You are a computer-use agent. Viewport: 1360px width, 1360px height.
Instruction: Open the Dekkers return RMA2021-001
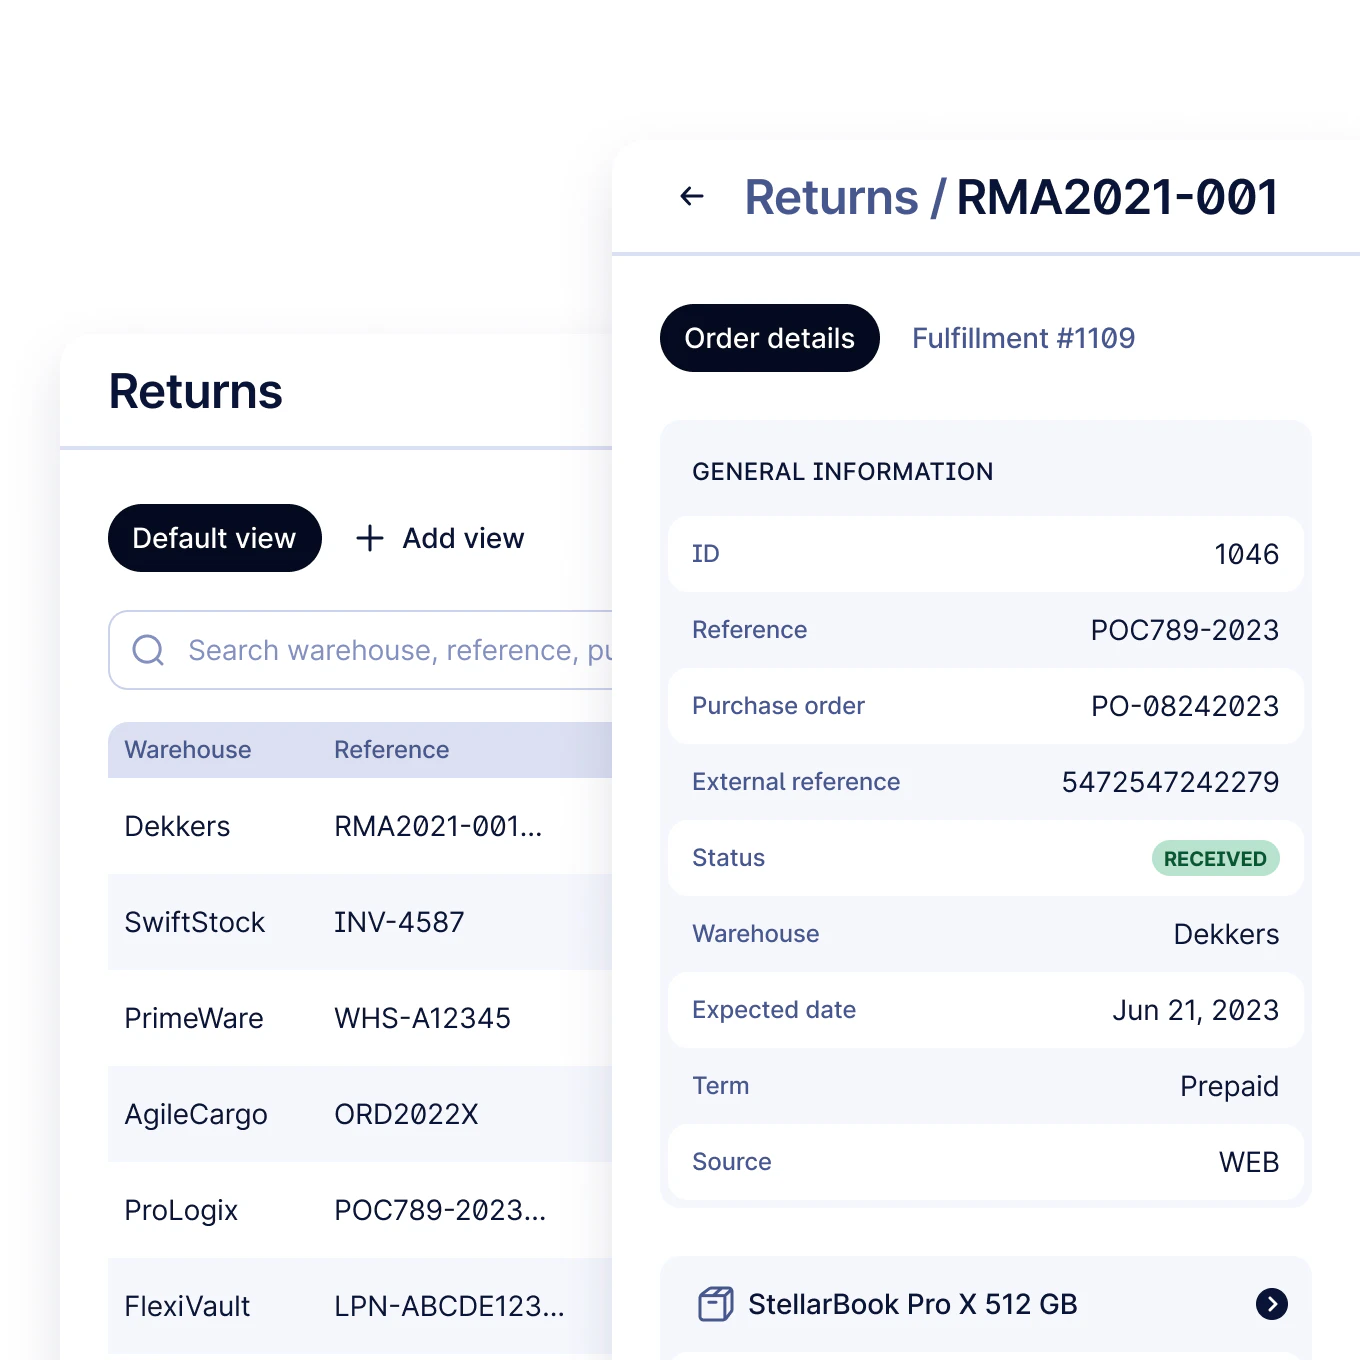pos(300,826)
